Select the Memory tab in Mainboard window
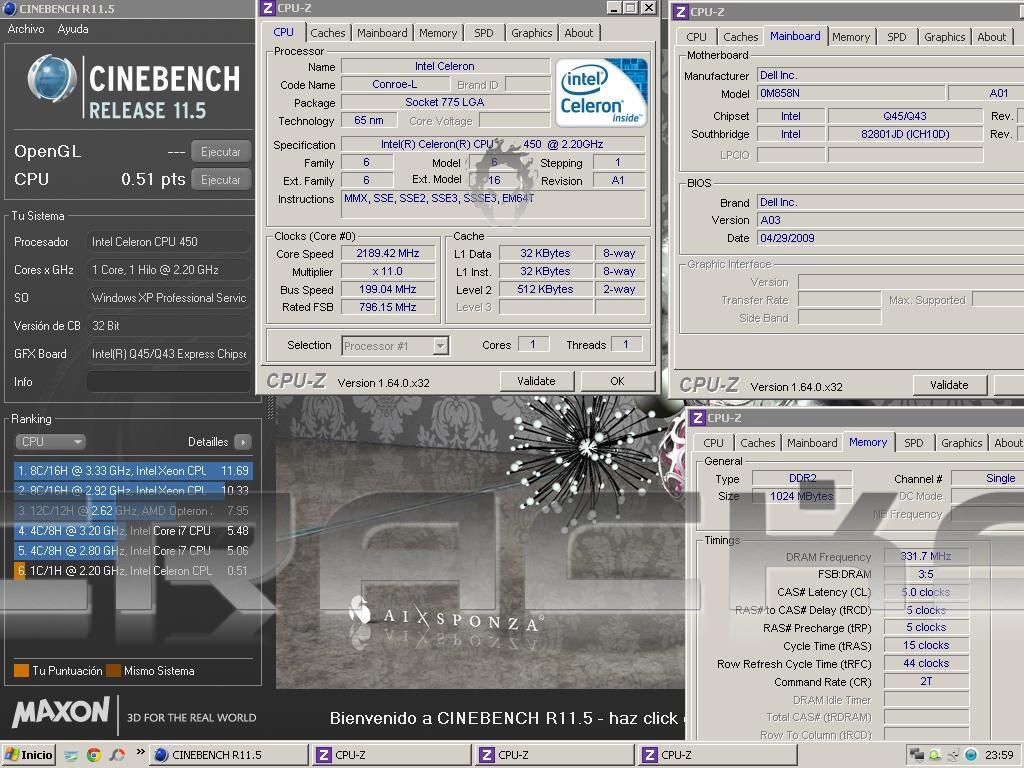The height and width of the screenshot is (768, 1024). tap(851, 37)
